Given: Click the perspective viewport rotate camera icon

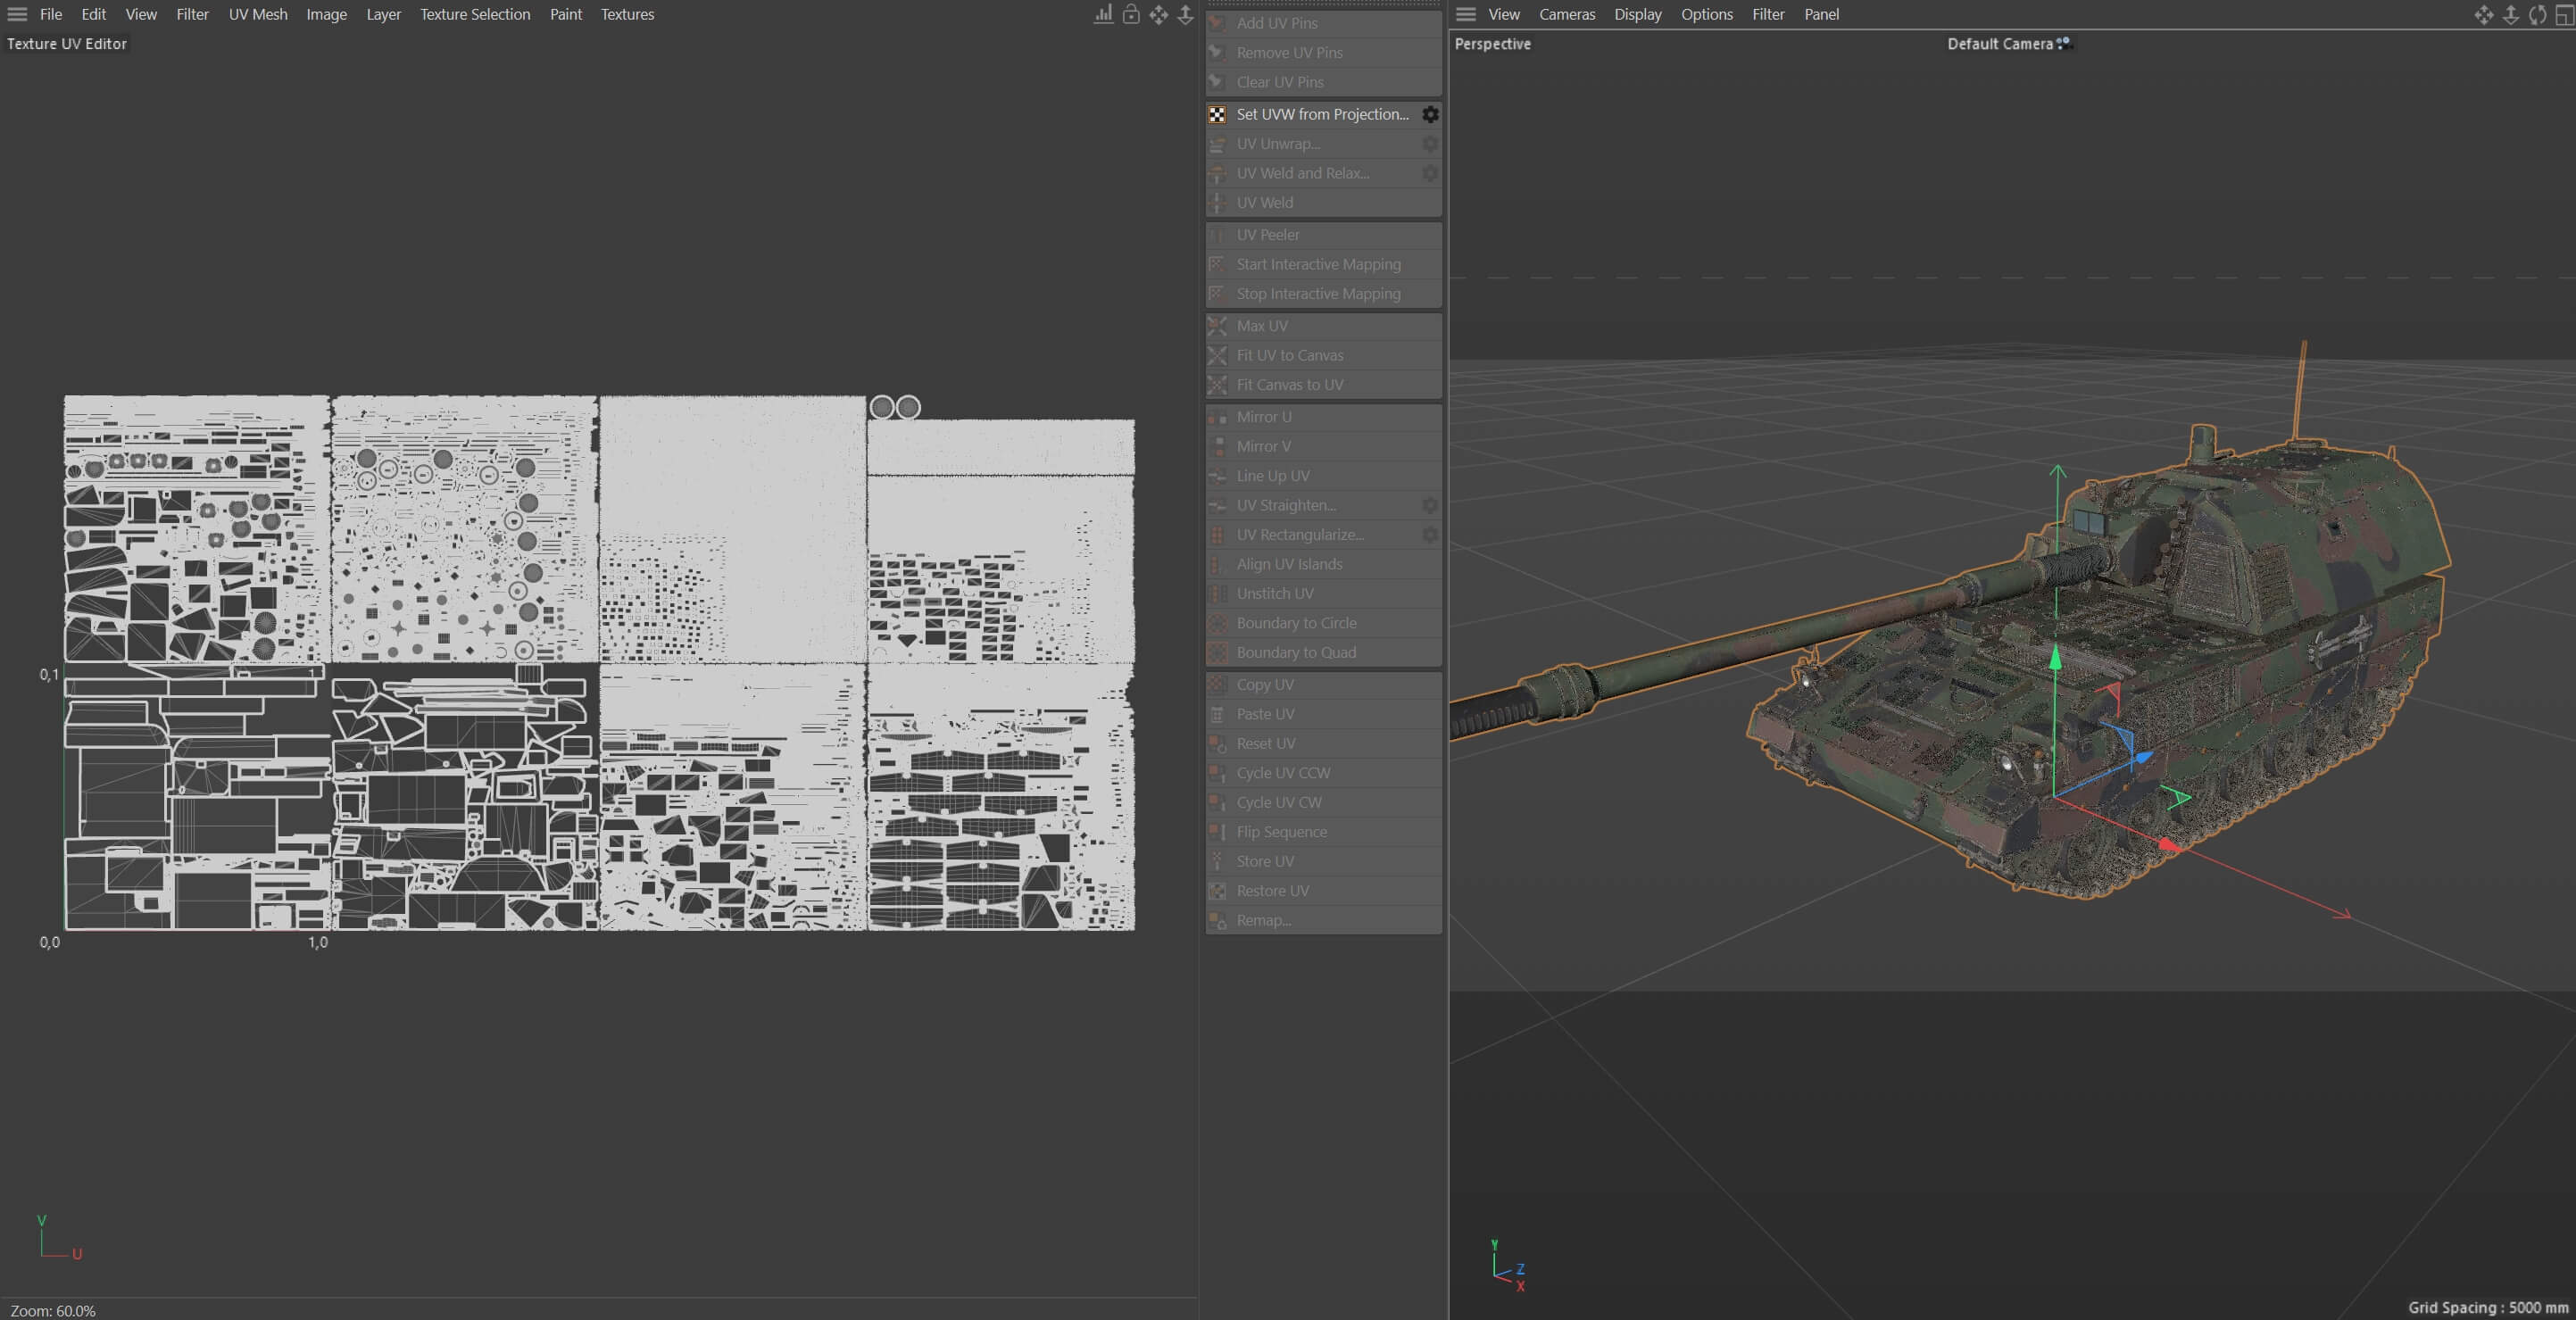Looking at the screenshot, I should click(x=2537, y=14).
